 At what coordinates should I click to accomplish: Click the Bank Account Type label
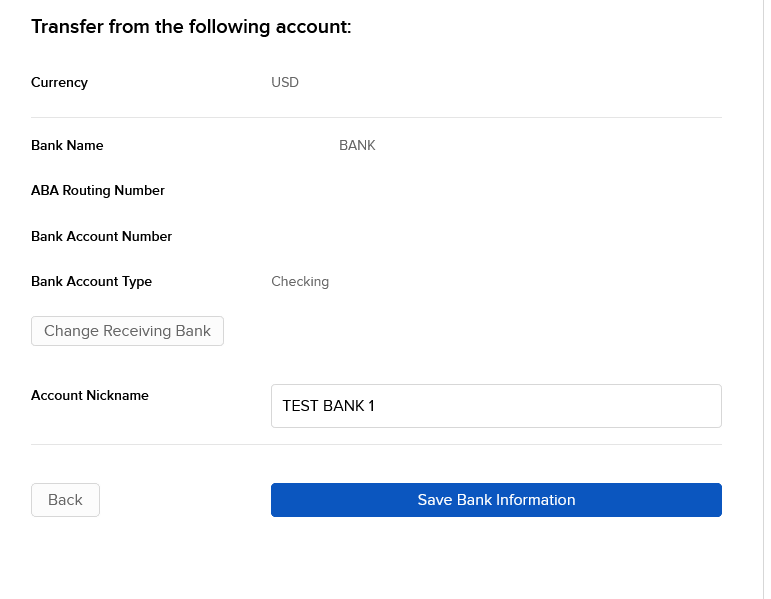click(x=91, y=281)
